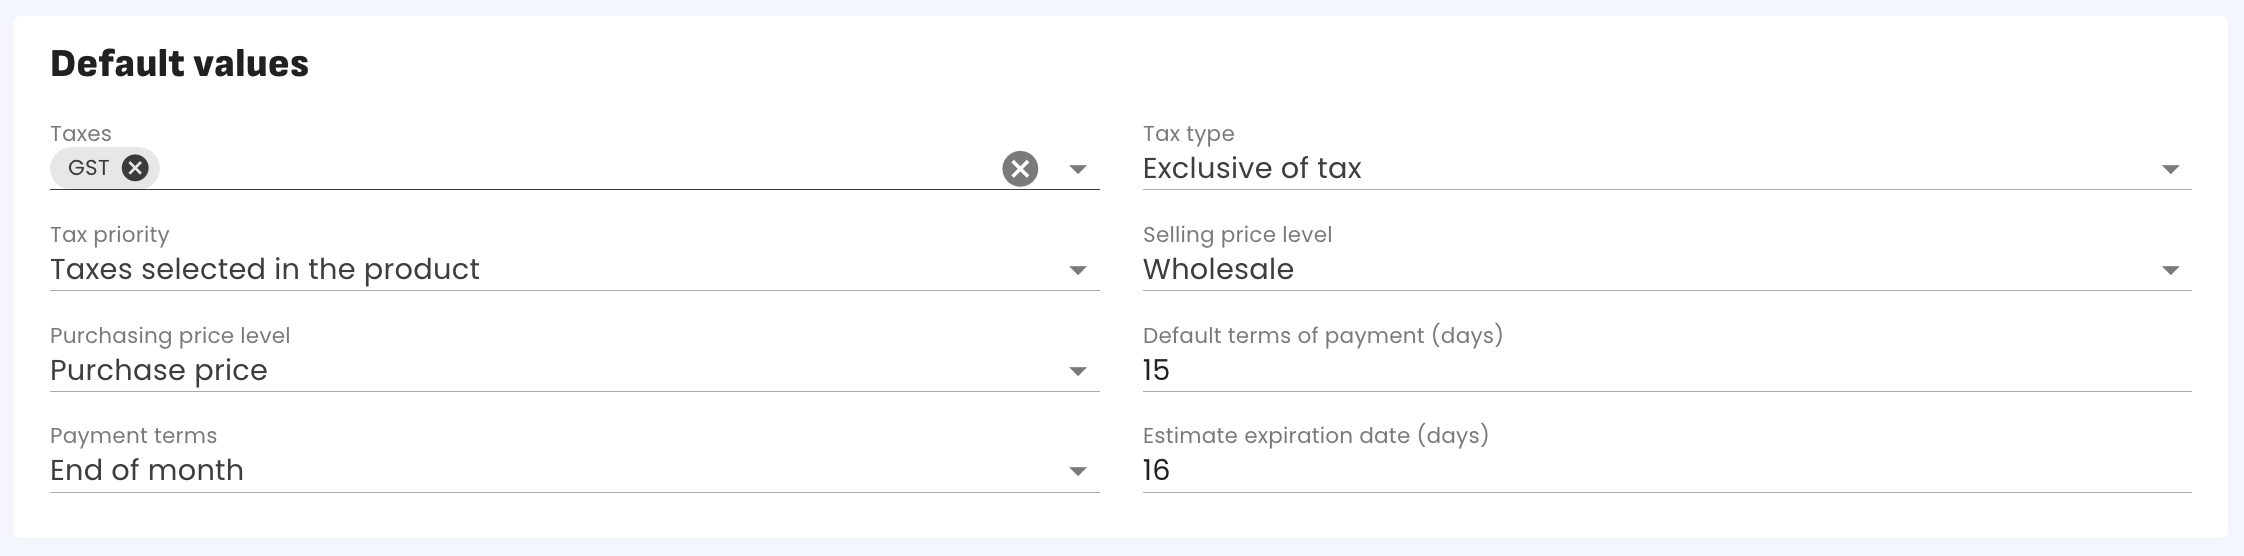Expand the Purchasing price level arrow
This screenshot has height=556, width=2244.
coord(1078,371)
